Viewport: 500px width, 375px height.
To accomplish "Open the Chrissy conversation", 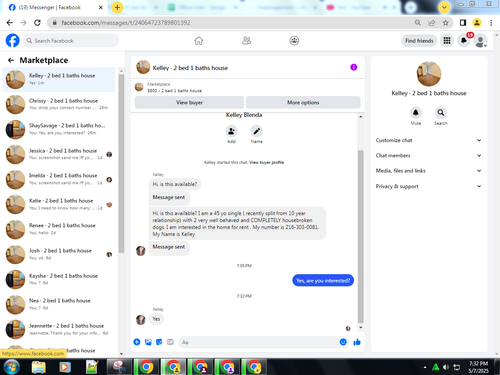I will coord(59,104).
